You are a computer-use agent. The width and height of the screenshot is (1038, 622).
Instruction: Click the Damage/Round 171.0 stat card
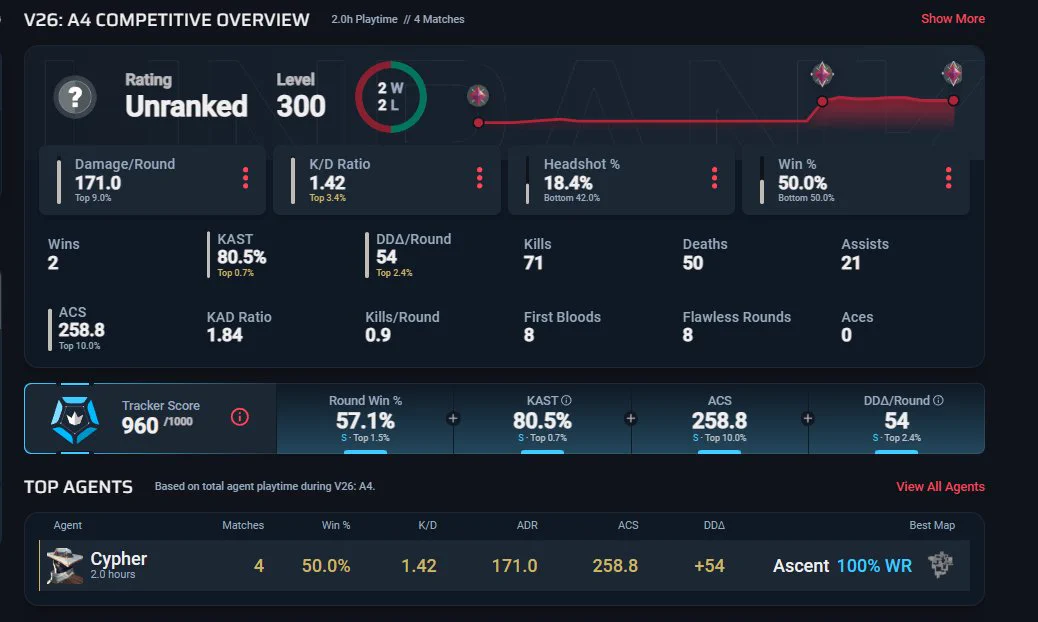(x=152, y=180)
